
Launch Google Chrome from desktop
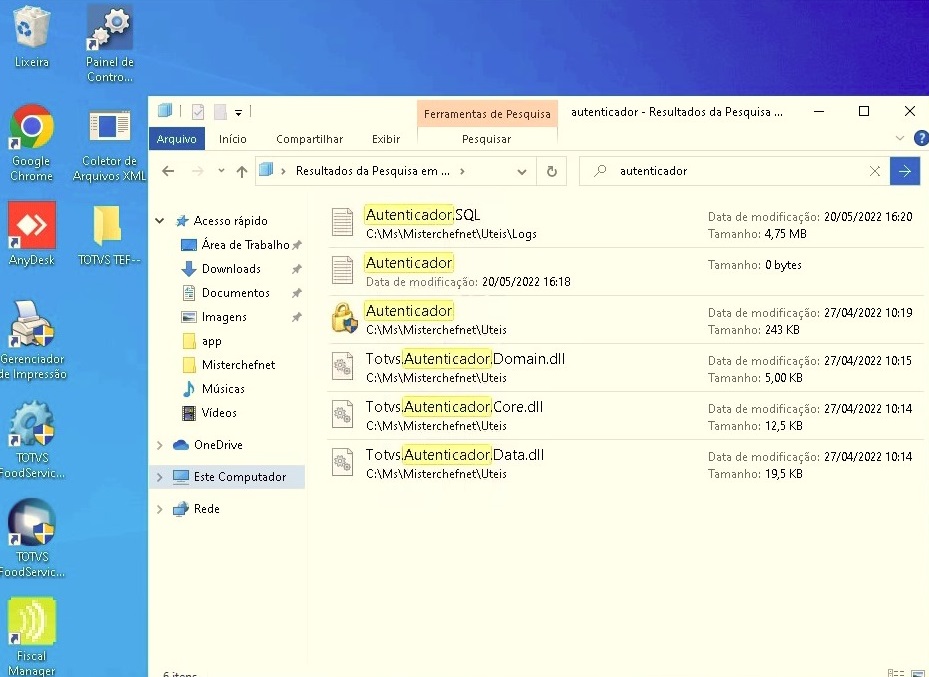(x=31, y=143)
